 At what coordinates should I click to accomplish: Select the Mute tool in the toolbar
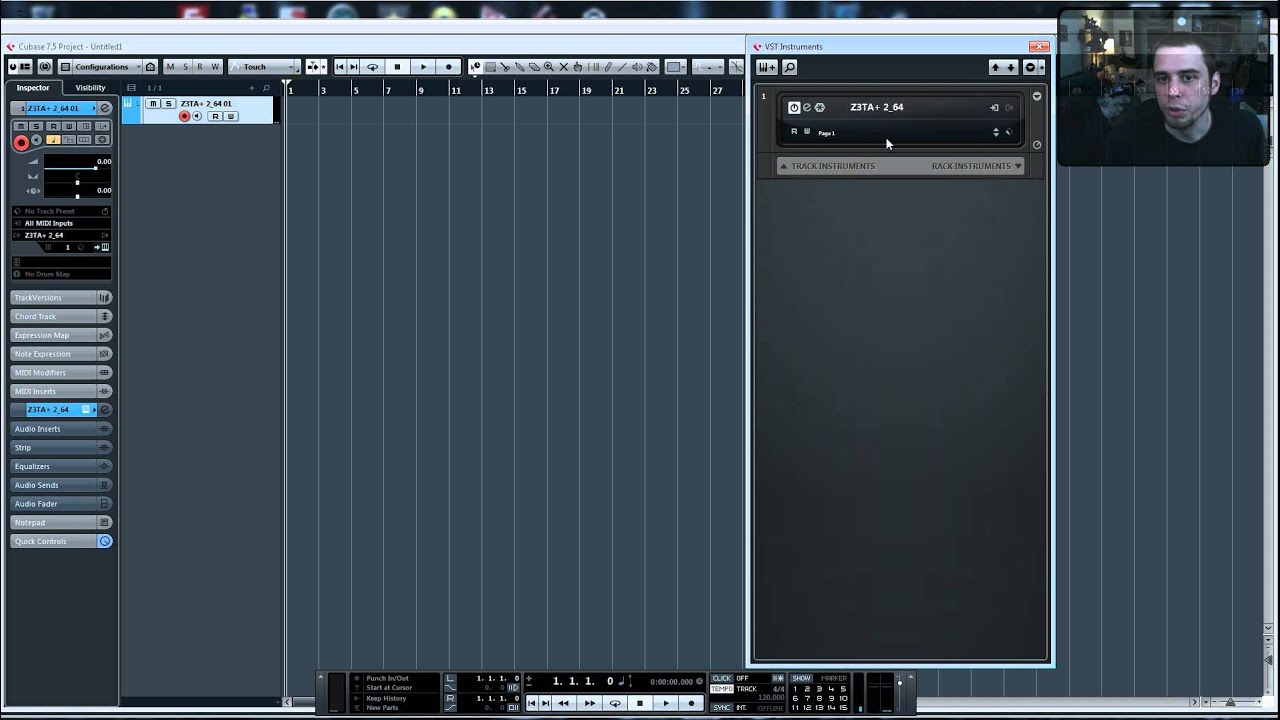click(564, 67)
